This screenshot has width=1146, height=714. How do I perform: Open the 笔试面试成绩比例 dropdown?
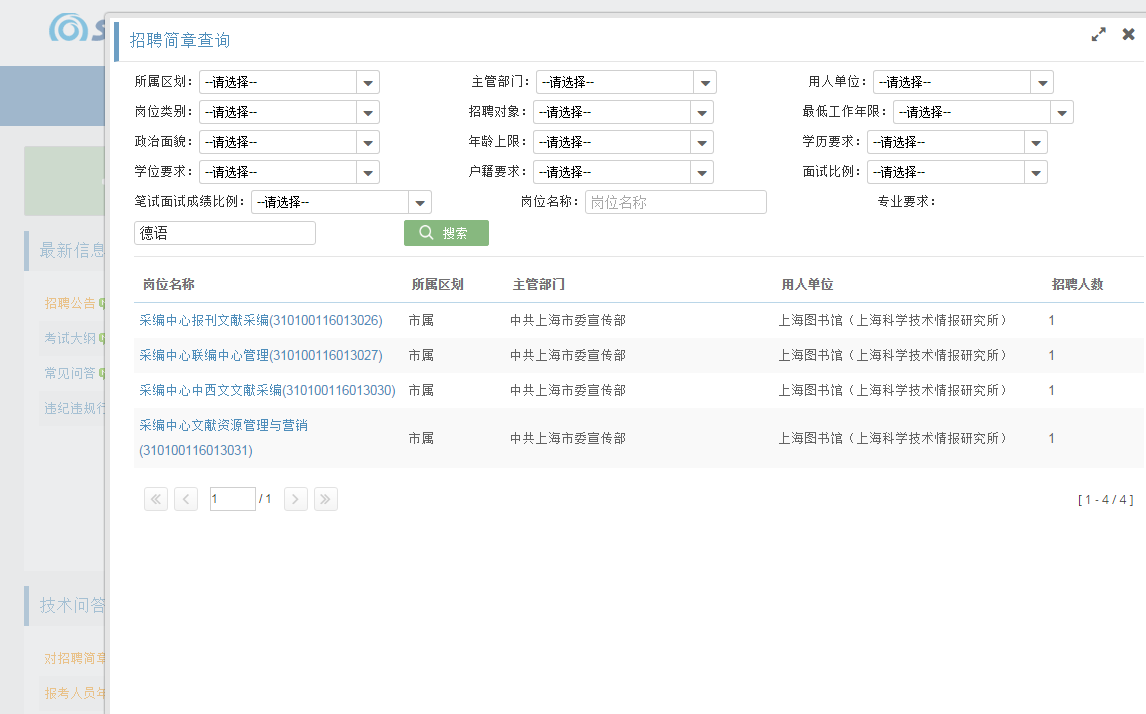pyautogui.click(x=341, y=202)
